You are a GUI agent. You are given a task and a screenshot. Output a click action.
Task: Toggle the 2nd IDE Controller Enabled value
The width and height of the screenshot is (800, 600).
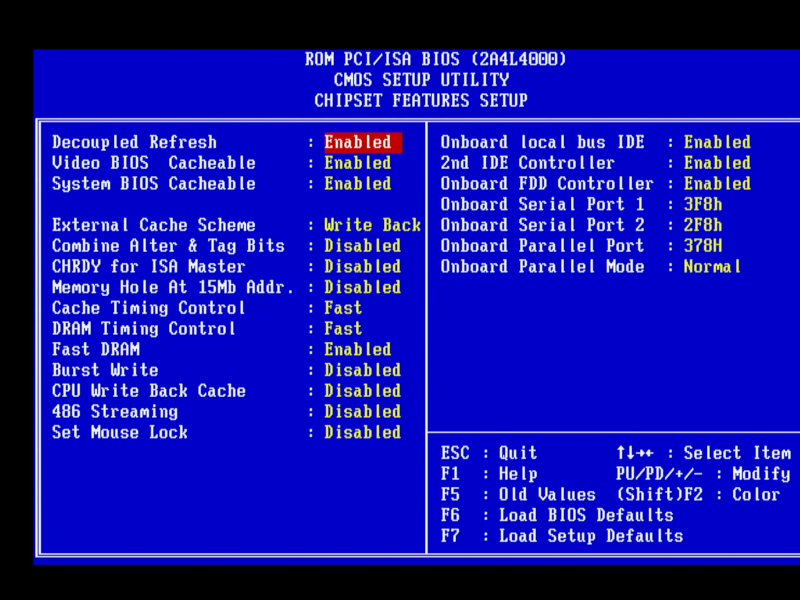coord(717,163)
